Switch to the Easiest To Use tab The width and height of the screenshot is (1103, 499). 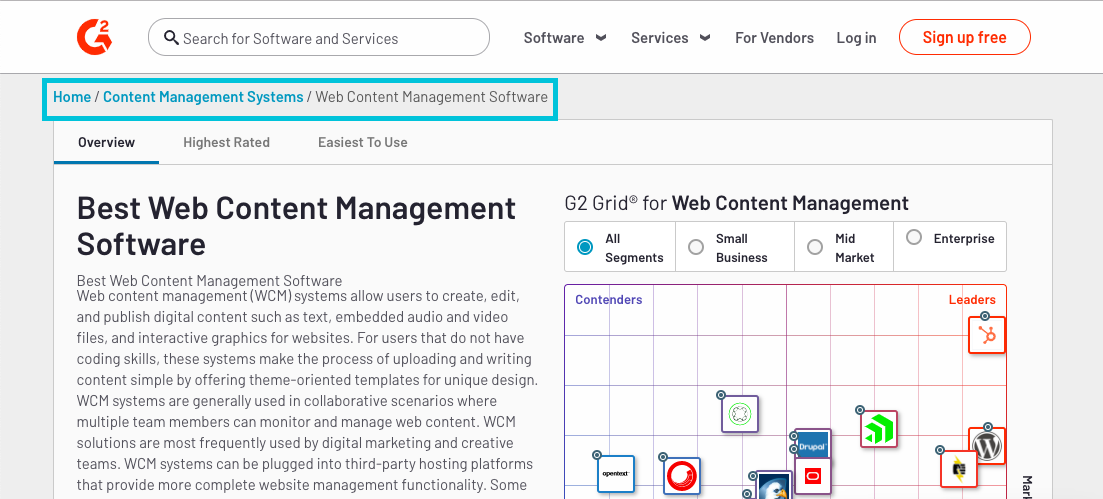tap(362, 142)
